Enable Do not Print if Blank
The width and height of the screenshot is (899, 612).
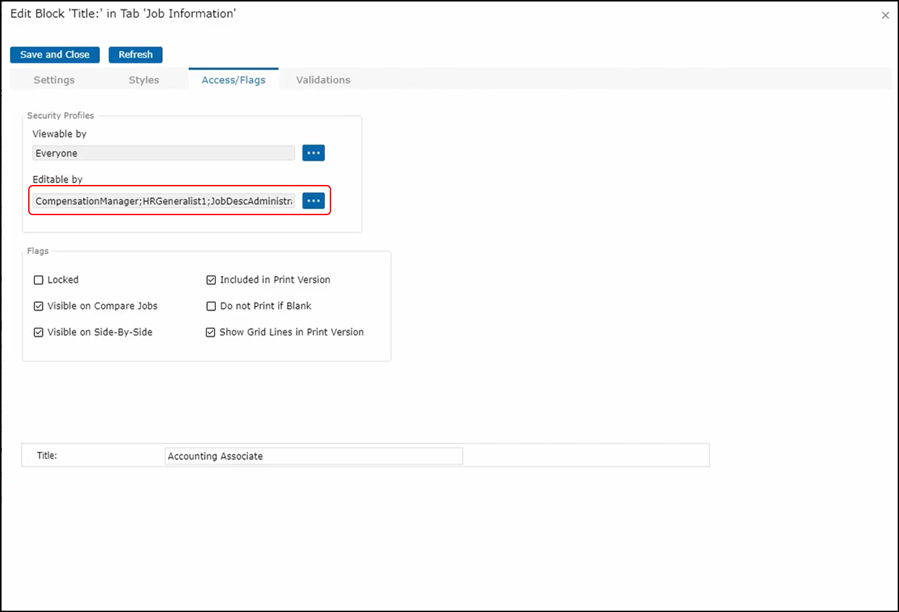pos(211,306)
